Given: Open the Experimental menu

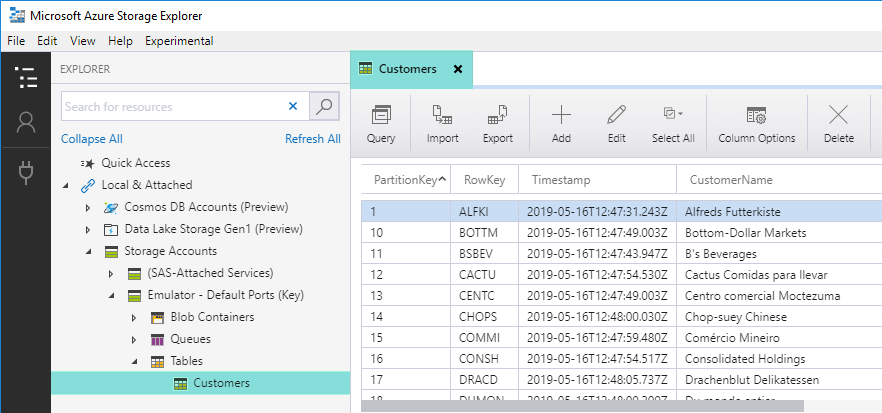Looking at the screenshot, I should (179, 41).
